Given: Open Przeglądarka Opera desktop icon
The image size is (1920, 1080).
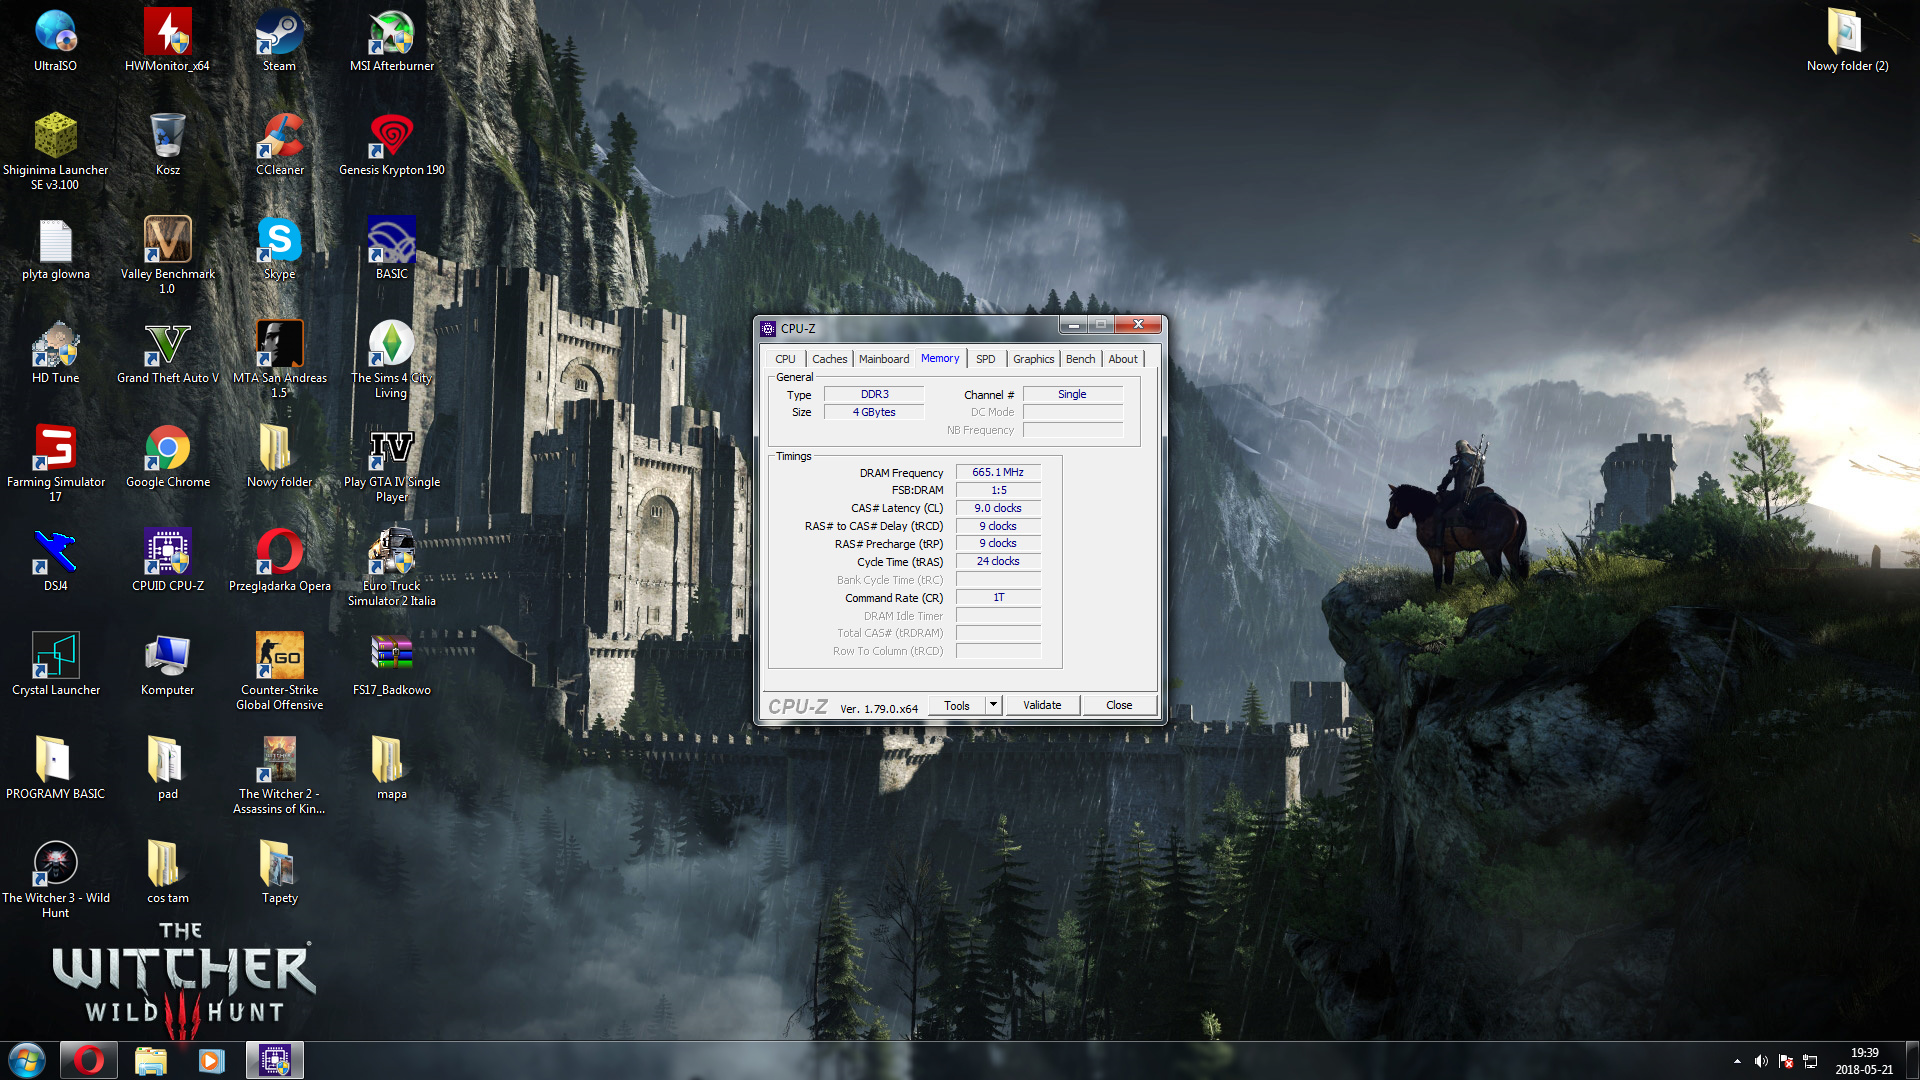Looking at the screenshot, I should (279, 561).
